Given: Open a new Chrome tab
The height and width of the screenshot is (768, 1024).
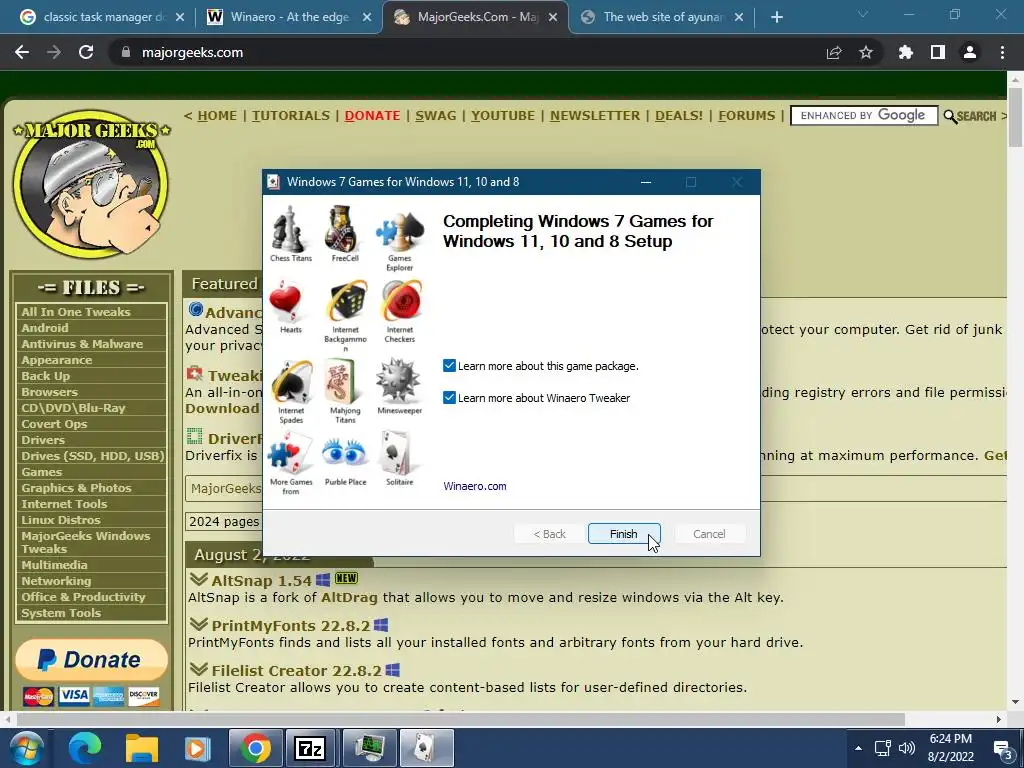Looking at the screenshot, I should point(776,17).
